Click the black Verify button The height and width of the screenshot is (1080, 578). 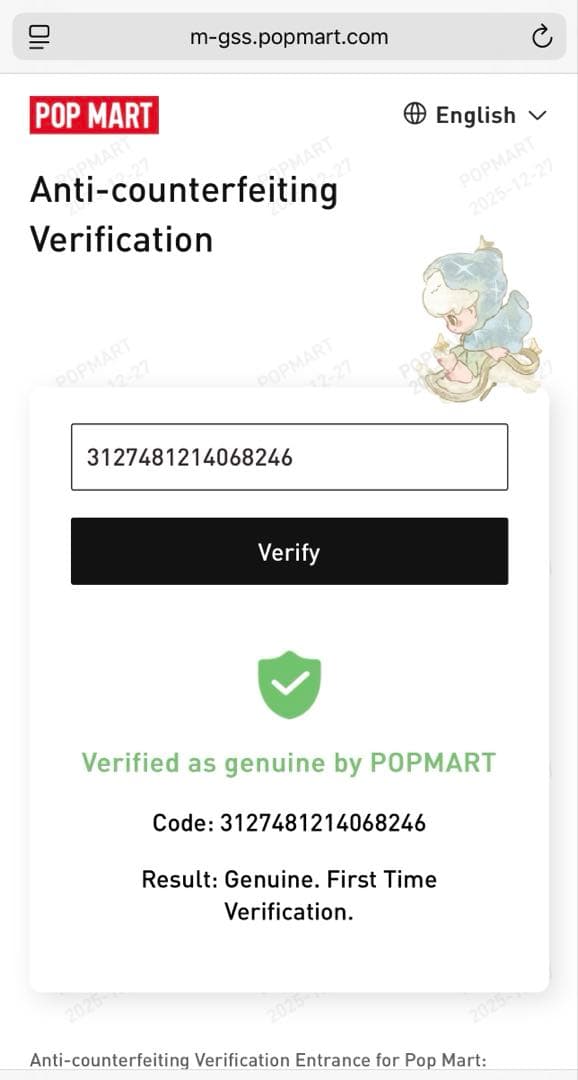coord(289,551)
